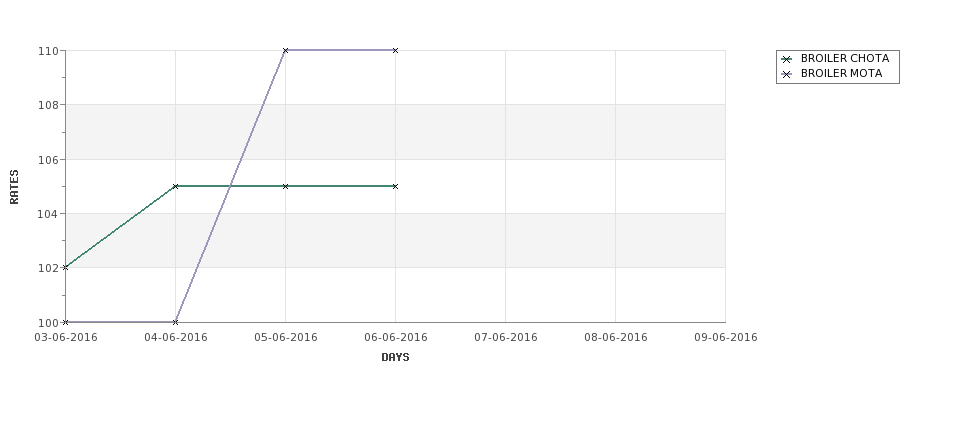Viewport: 975px width, 429px height.
Task: Click the BROILER CHOTA legend marker icon
Action: point(787,59)
